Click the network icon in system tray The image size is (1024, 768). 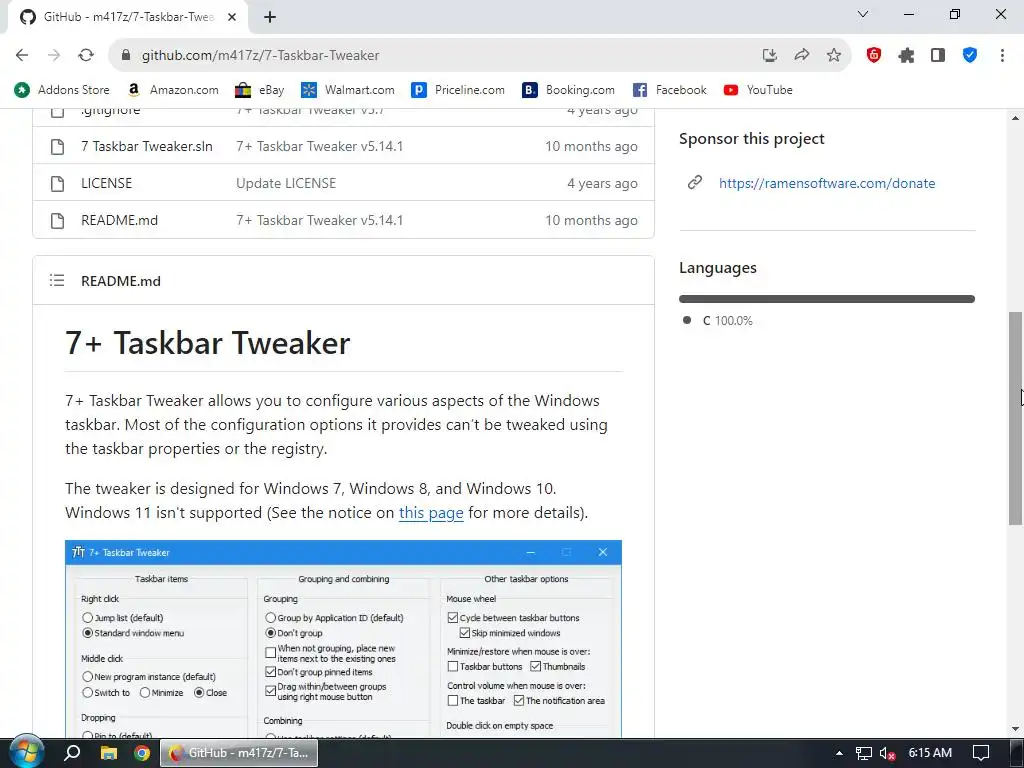point(863,753)
